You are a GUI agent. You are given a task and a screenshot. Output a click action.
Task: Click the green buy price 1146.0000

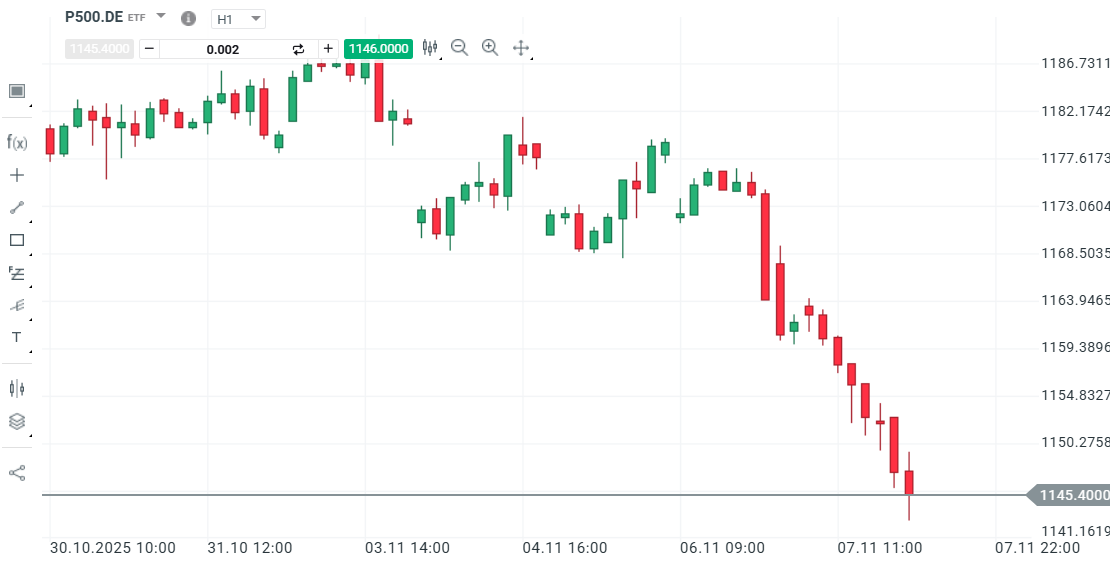(378, 49)
